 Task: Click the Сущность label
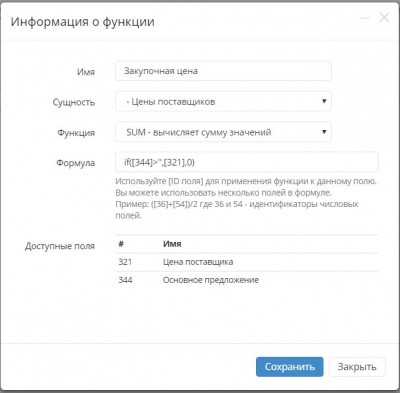[74, 102]
